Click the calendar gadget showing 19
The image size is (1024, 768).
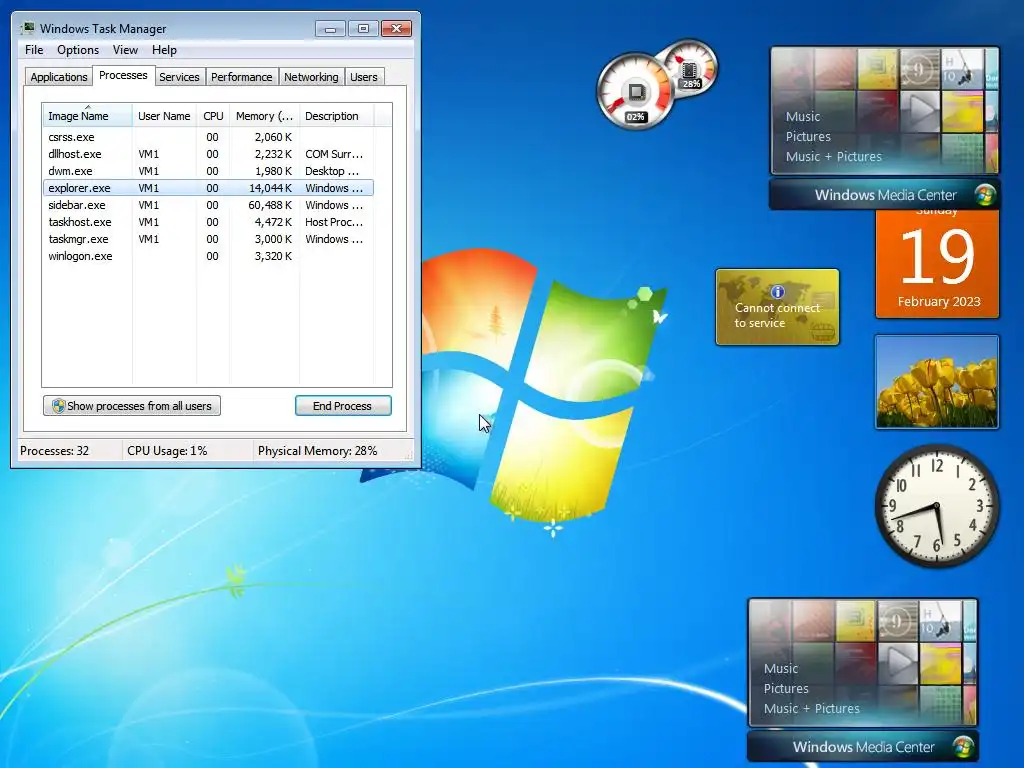pyautogui.click(x=937, y=264)
